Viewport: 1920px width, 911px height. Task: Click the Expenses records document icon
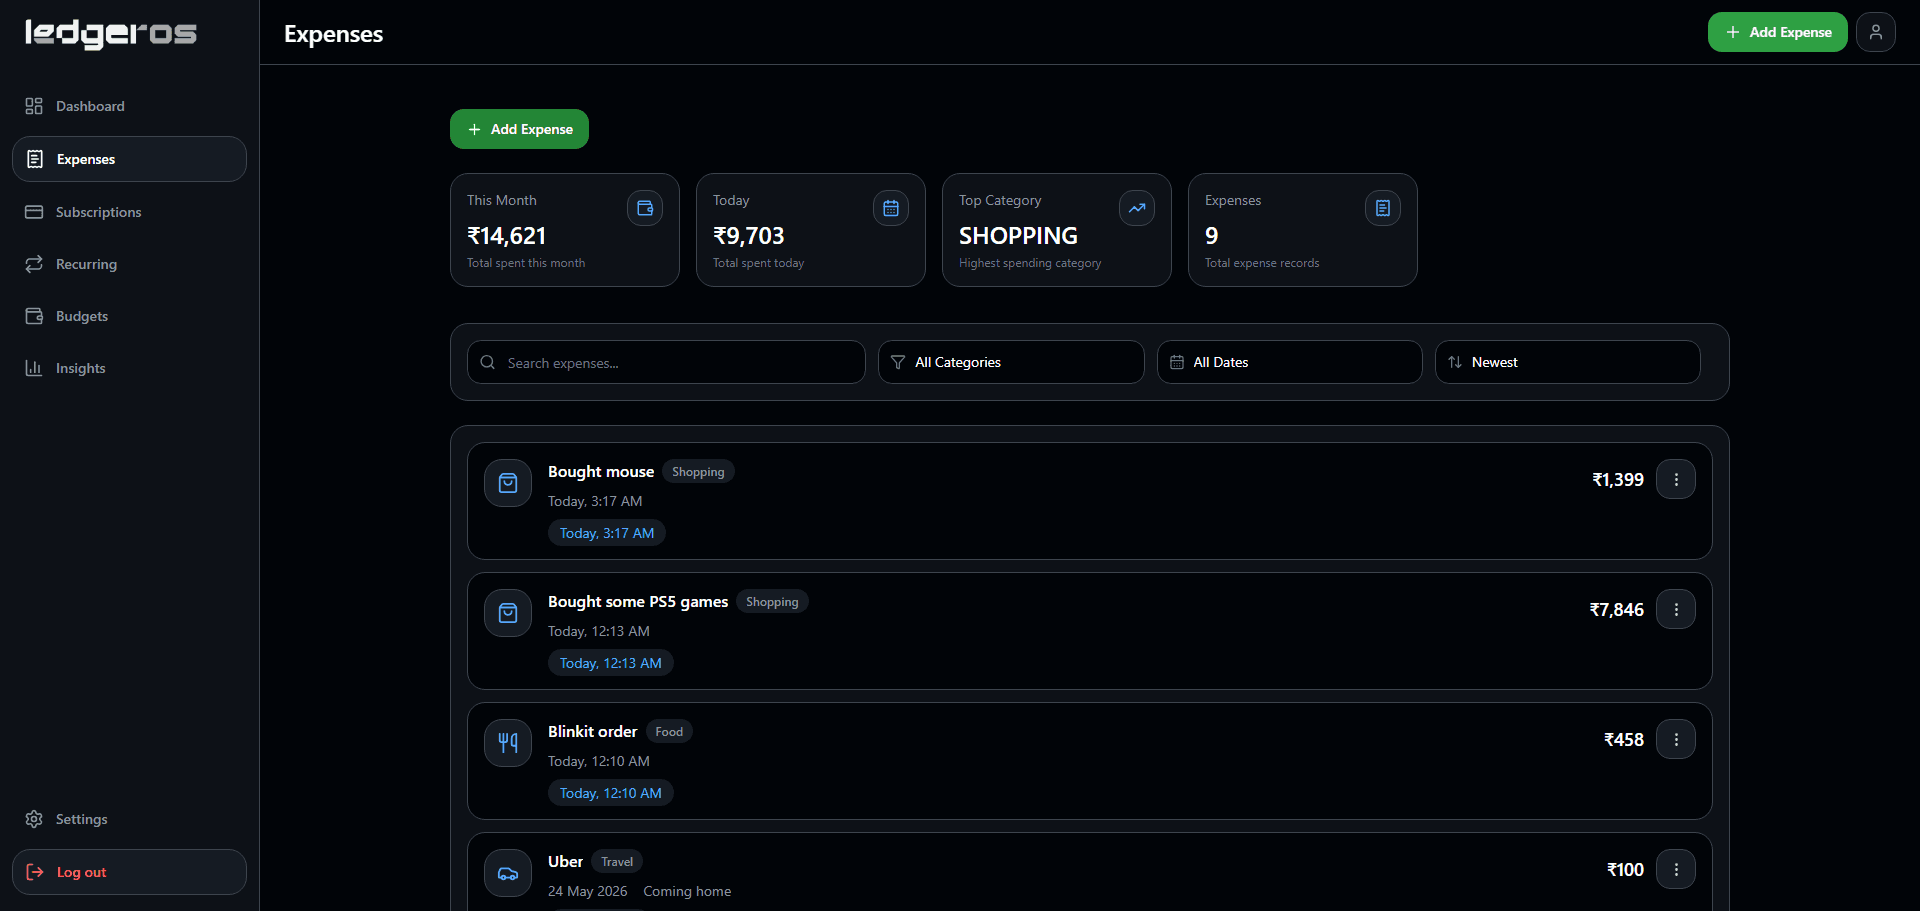coord(1383,208)
